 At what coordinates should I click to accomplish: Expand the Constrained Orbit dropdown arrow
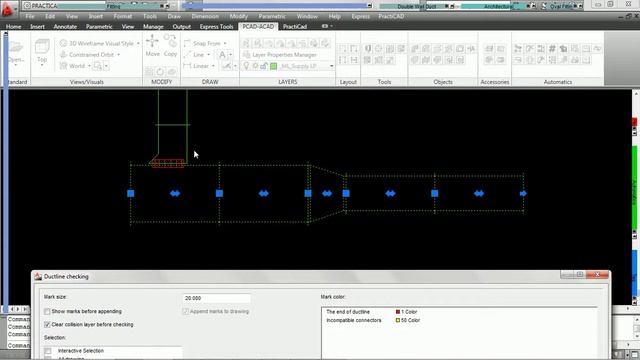119,55
